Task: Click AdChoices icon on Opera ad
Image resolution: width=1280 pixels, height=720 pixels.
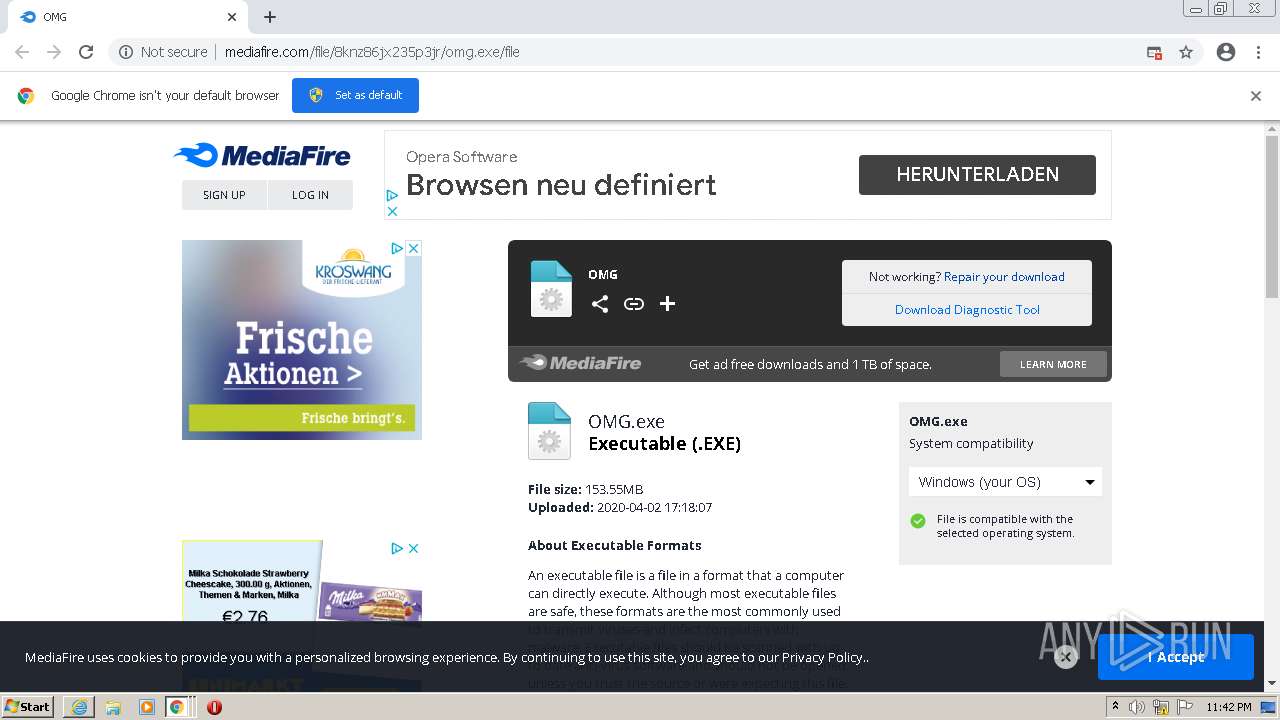Action: click(x=393, y=196)
